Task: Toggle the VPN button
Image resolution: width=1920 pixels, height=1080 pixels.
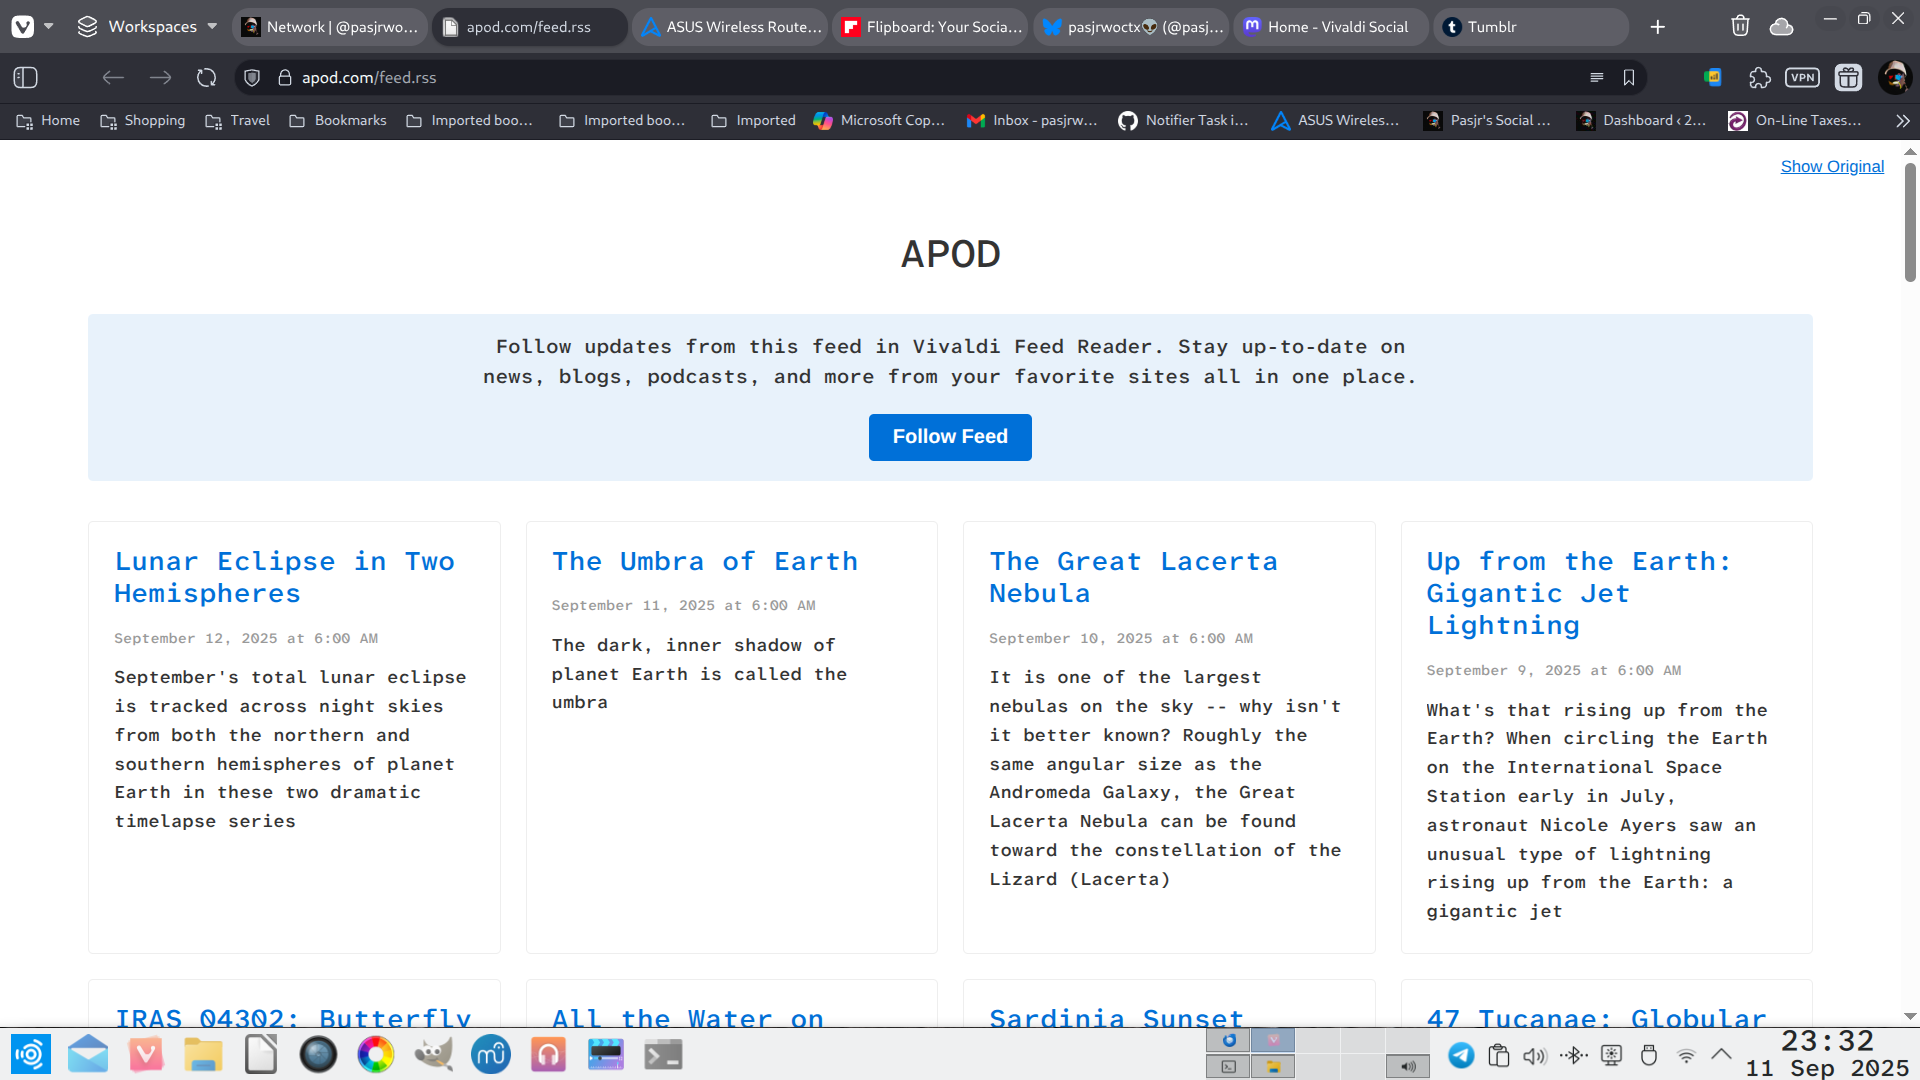Action: click(1802, 77)
